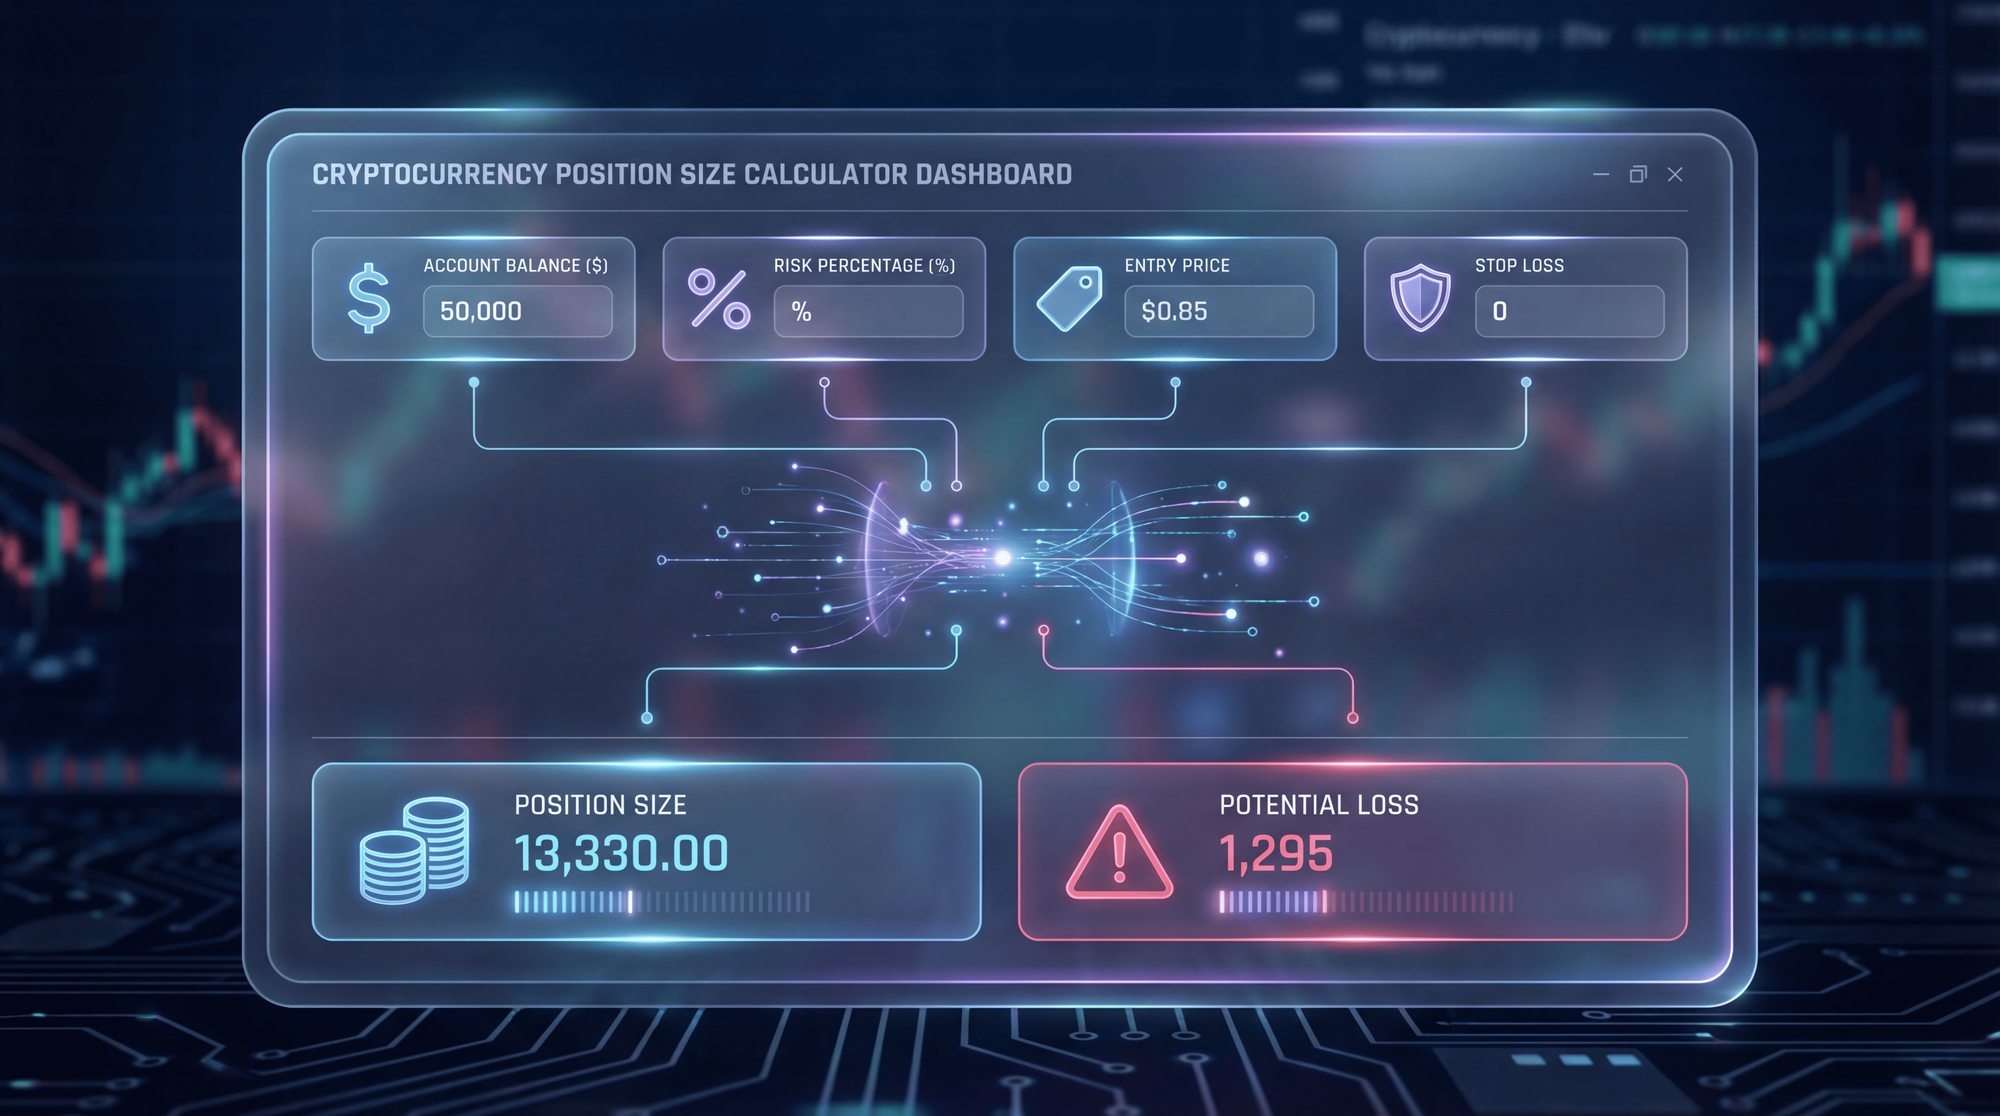Click the Potential Loss progress bar

[x=1365, y=903]
